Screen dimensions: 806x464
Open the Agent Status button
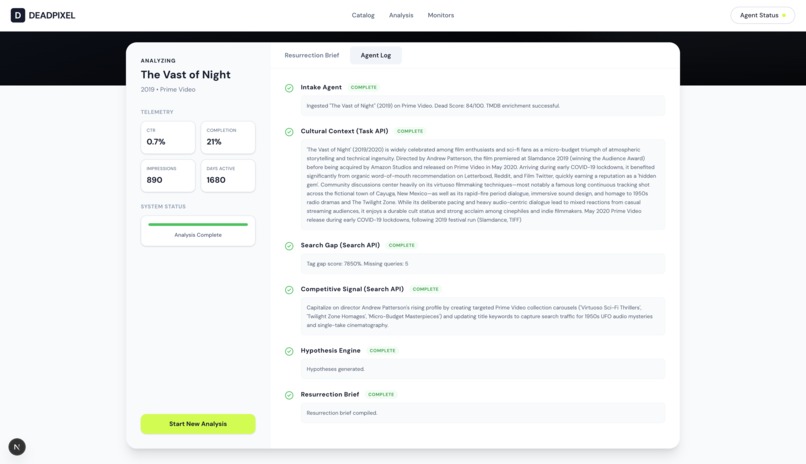click(762, 15)
